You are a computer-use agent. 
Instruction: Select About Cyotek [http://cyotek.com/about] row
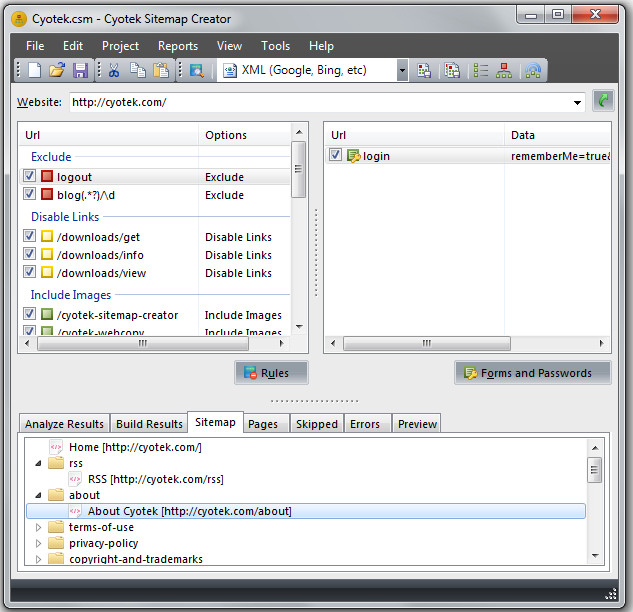pos(306,511)
